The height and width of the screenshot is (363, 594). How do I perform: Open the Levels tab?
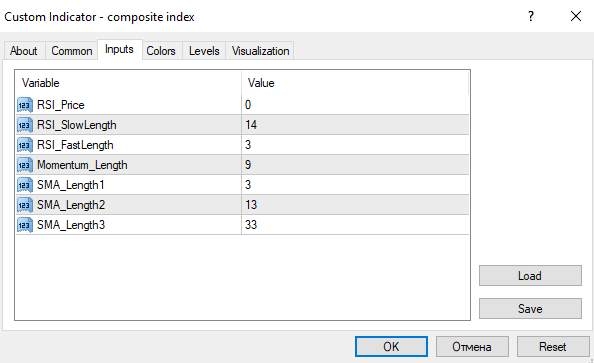point(204,51)
